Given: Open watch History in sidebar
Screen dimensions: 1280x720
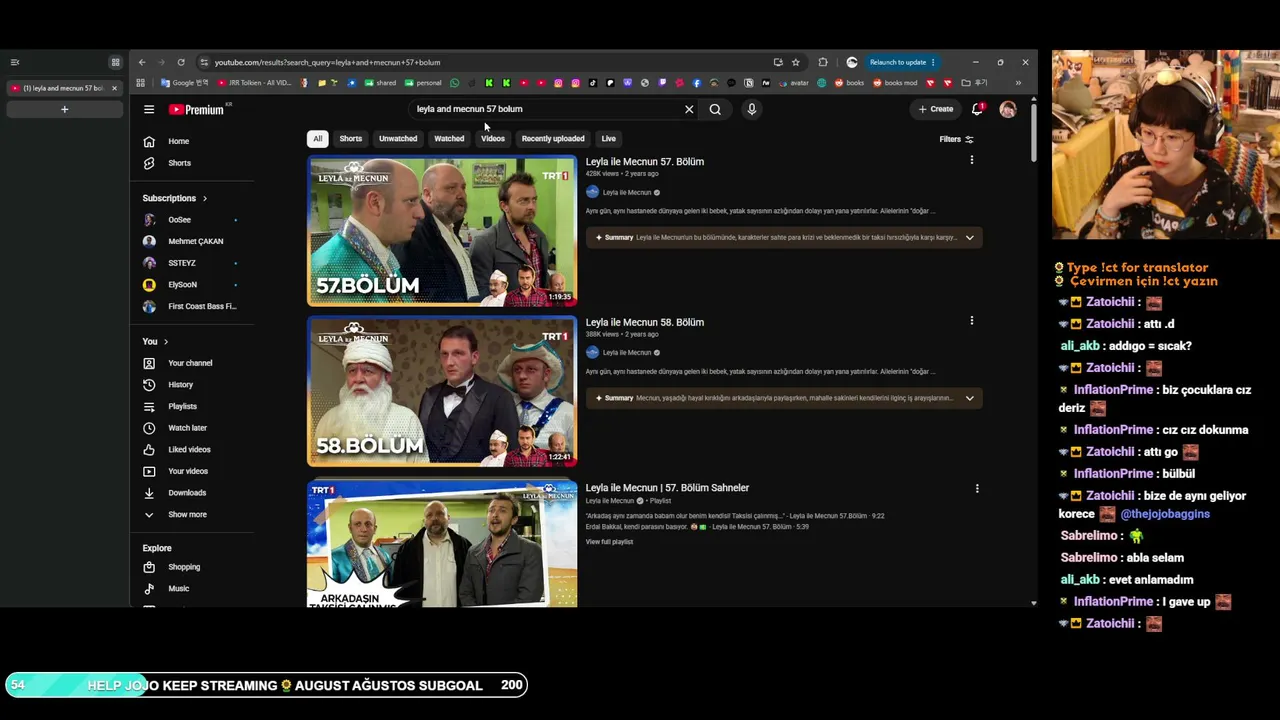Looking at the screenshot, I should click(190, 385).
